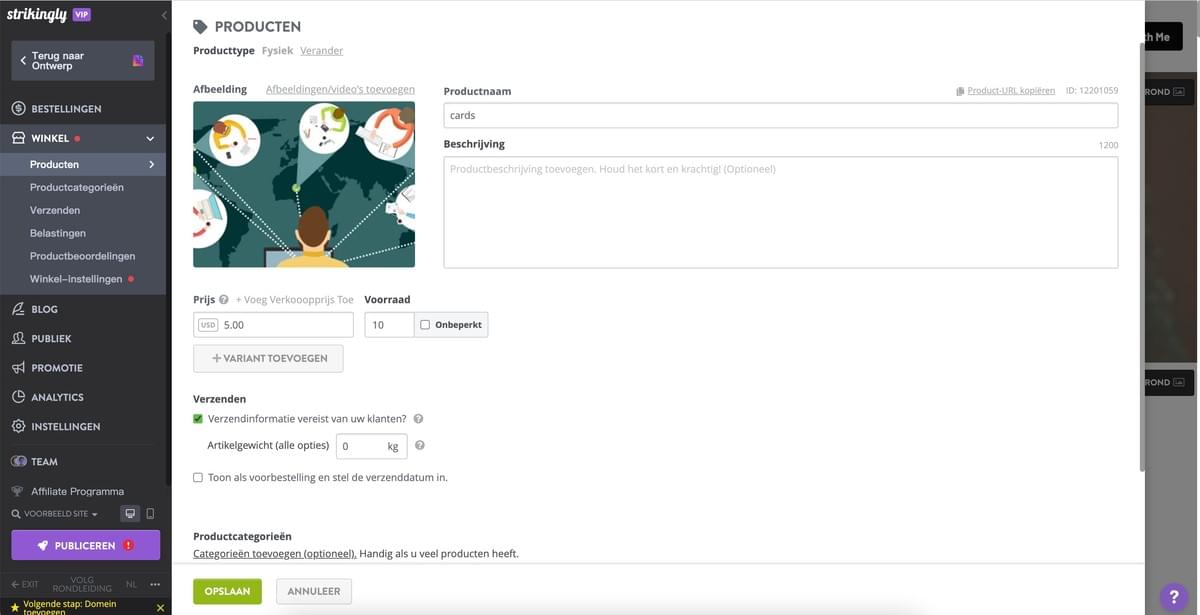
Task: Click the help icon next to Prijs
Action: 224,299
